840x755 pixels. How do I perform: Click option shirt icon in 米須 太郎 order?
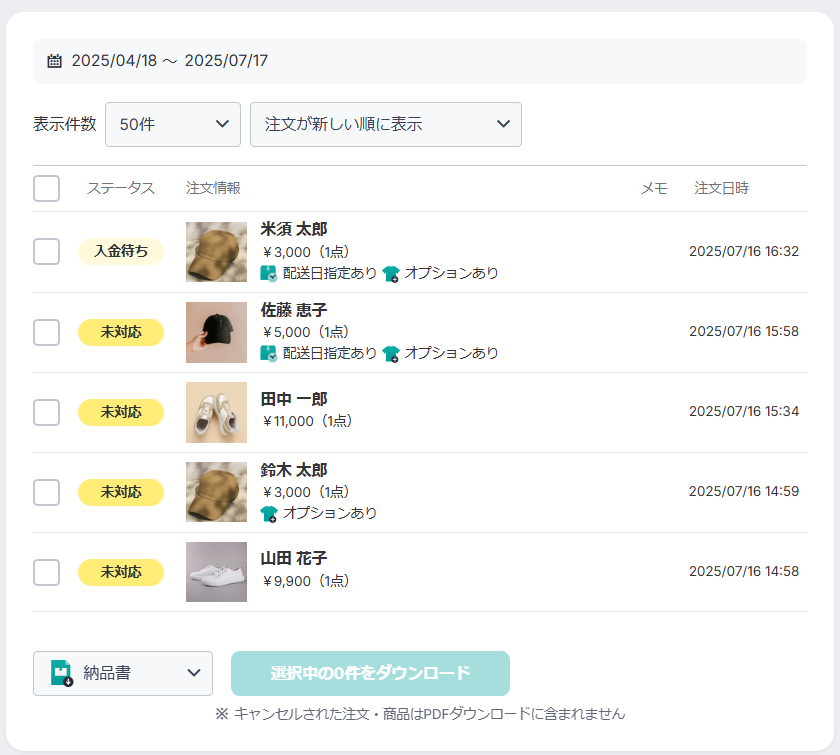tap(391, 274)
